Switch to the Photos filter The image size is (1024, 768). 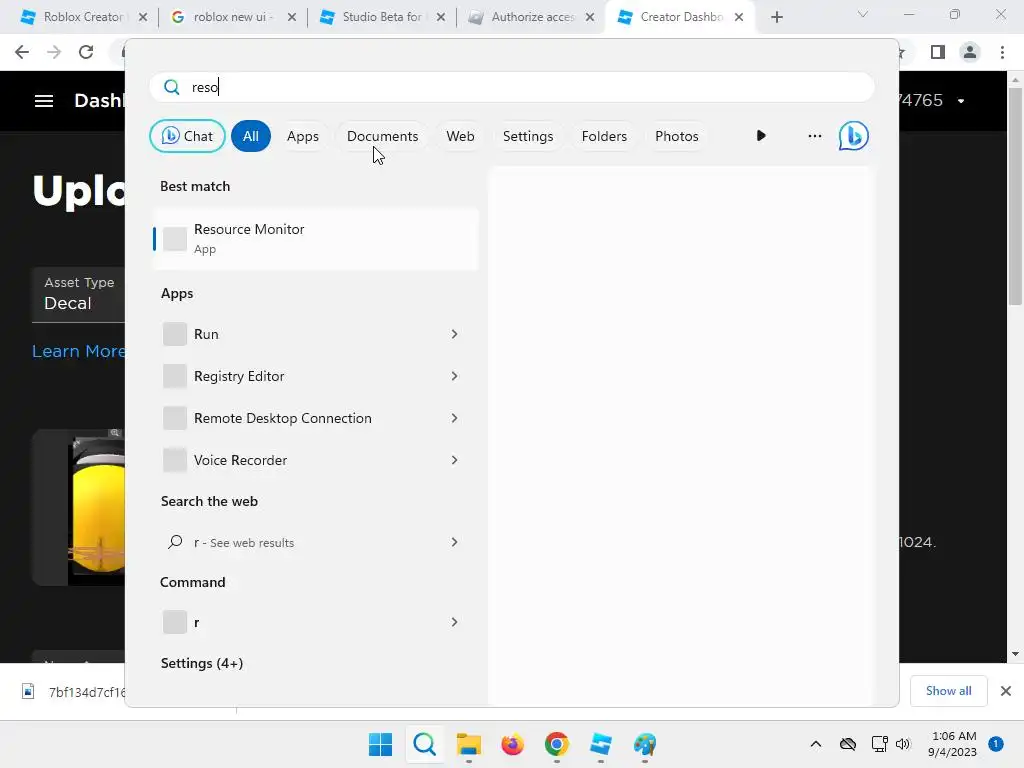pos(677,136)
